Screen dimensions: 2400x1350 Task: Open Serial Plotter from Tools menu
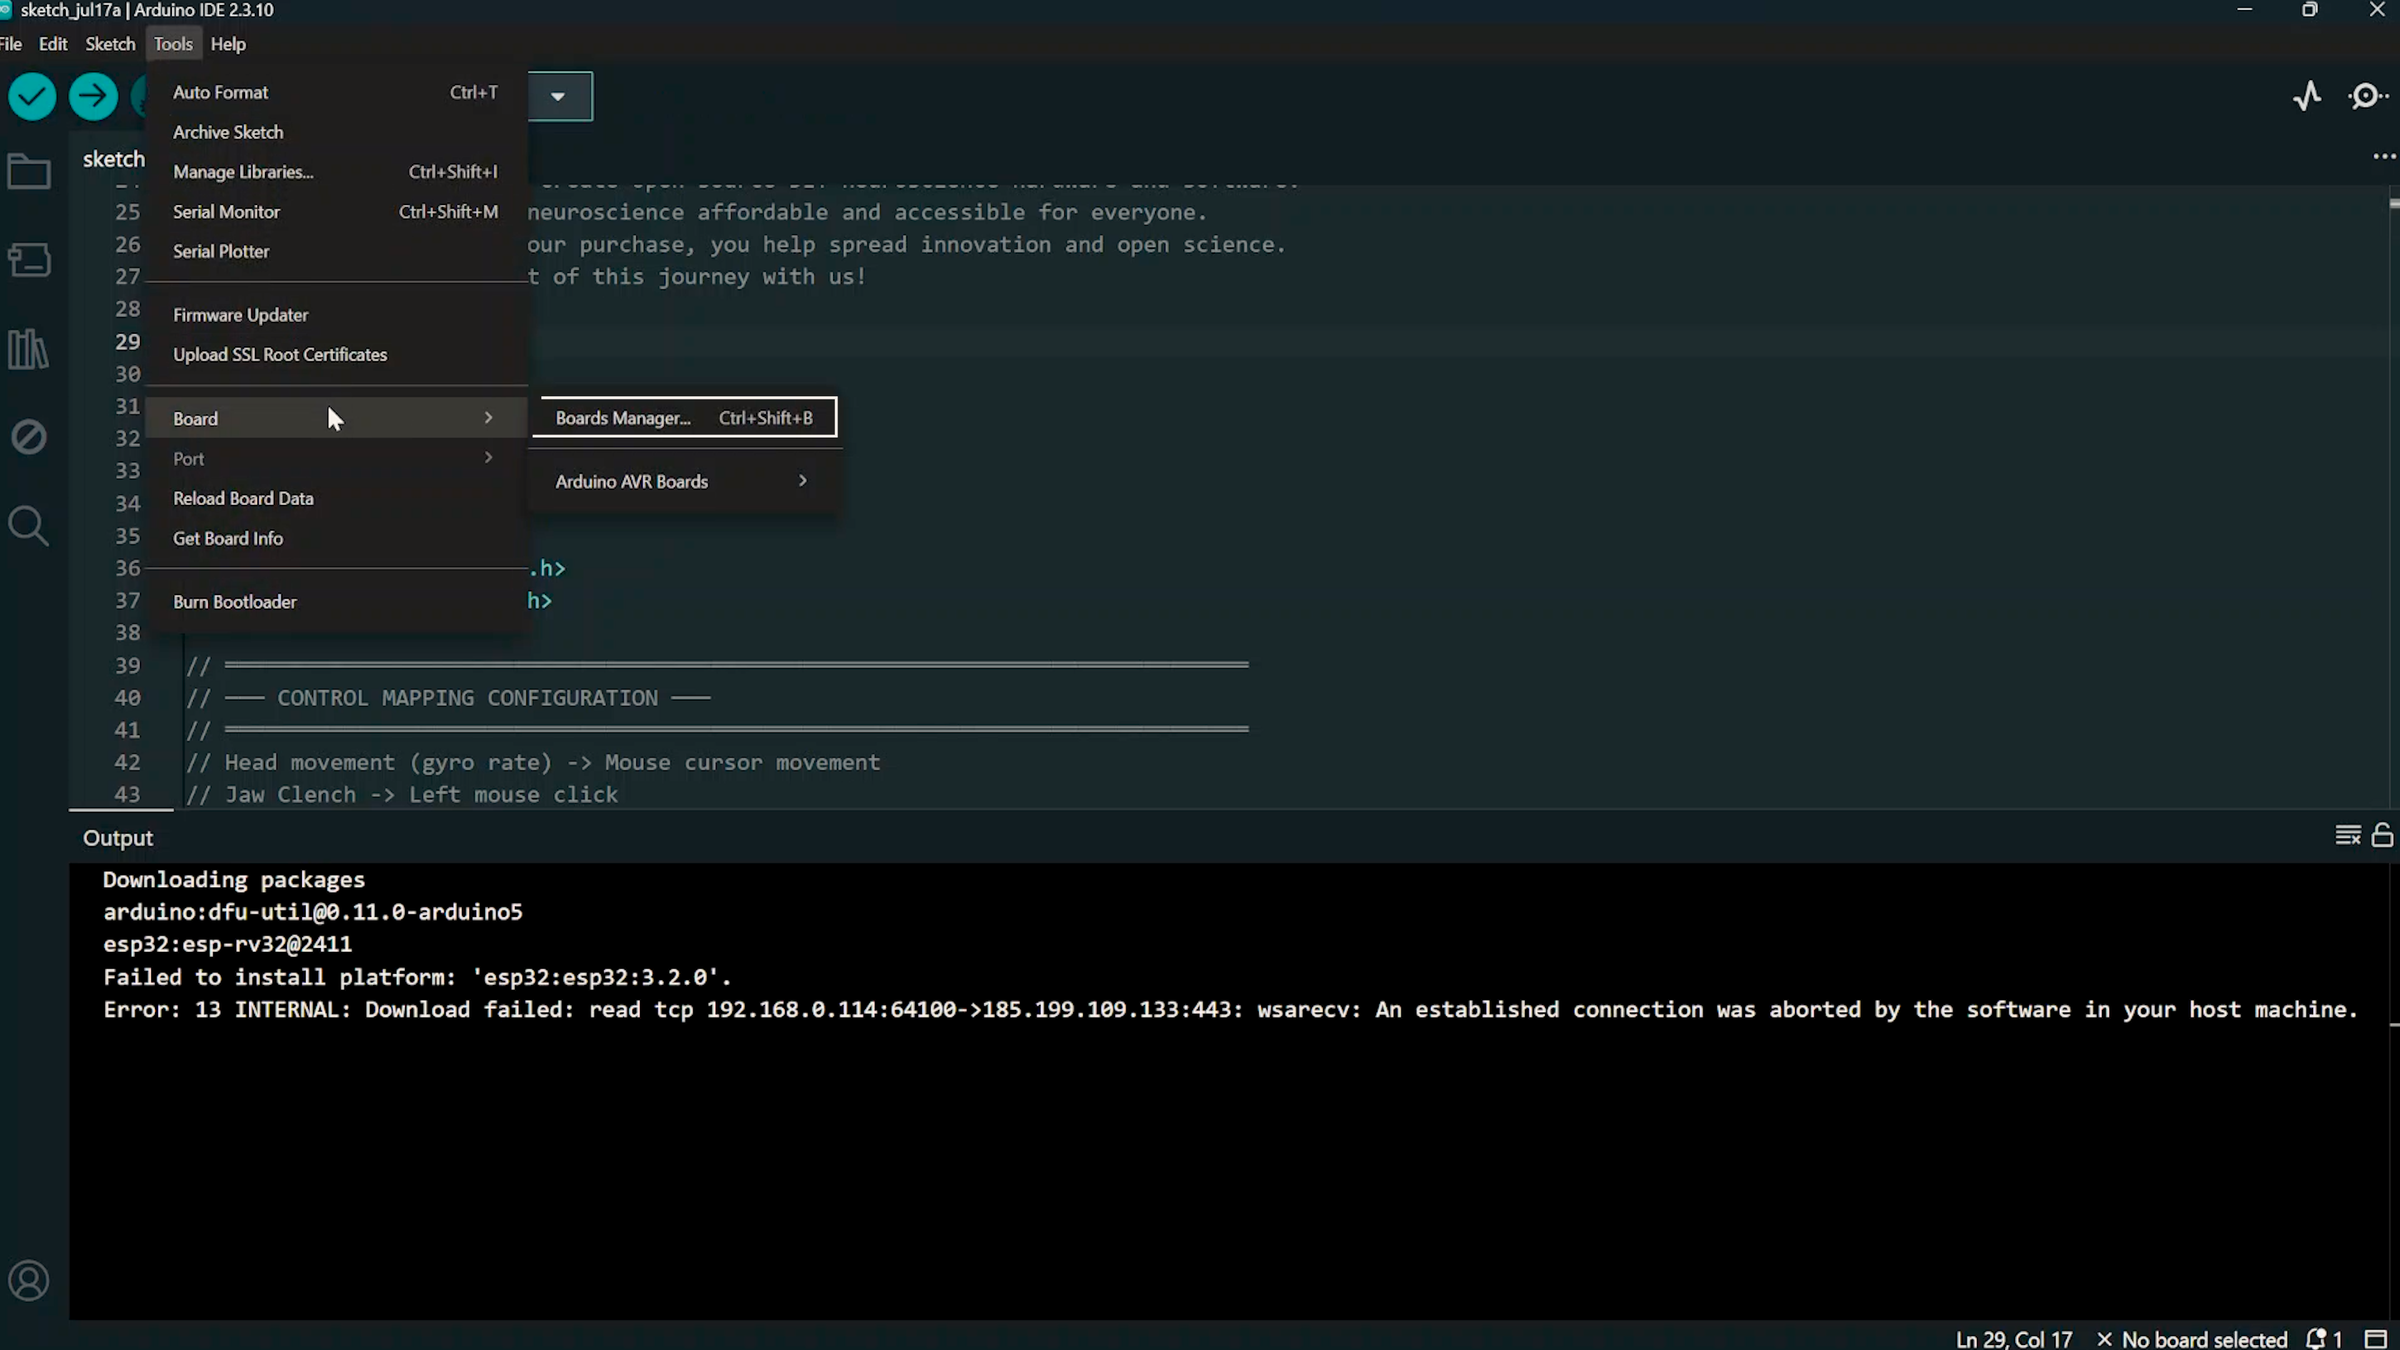click(336, 251)
